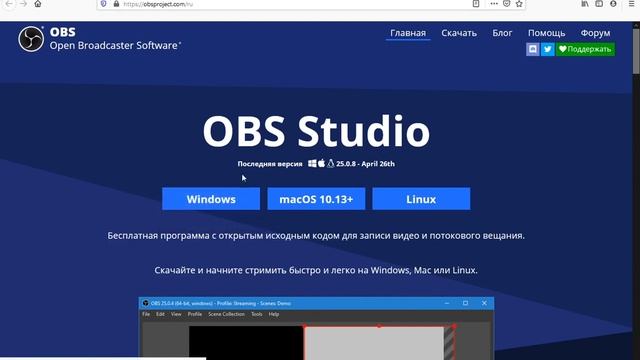Click the tracking protection shield icon
Image resolution: width=640 pixels, height=360 pixels.
point(104,4)
